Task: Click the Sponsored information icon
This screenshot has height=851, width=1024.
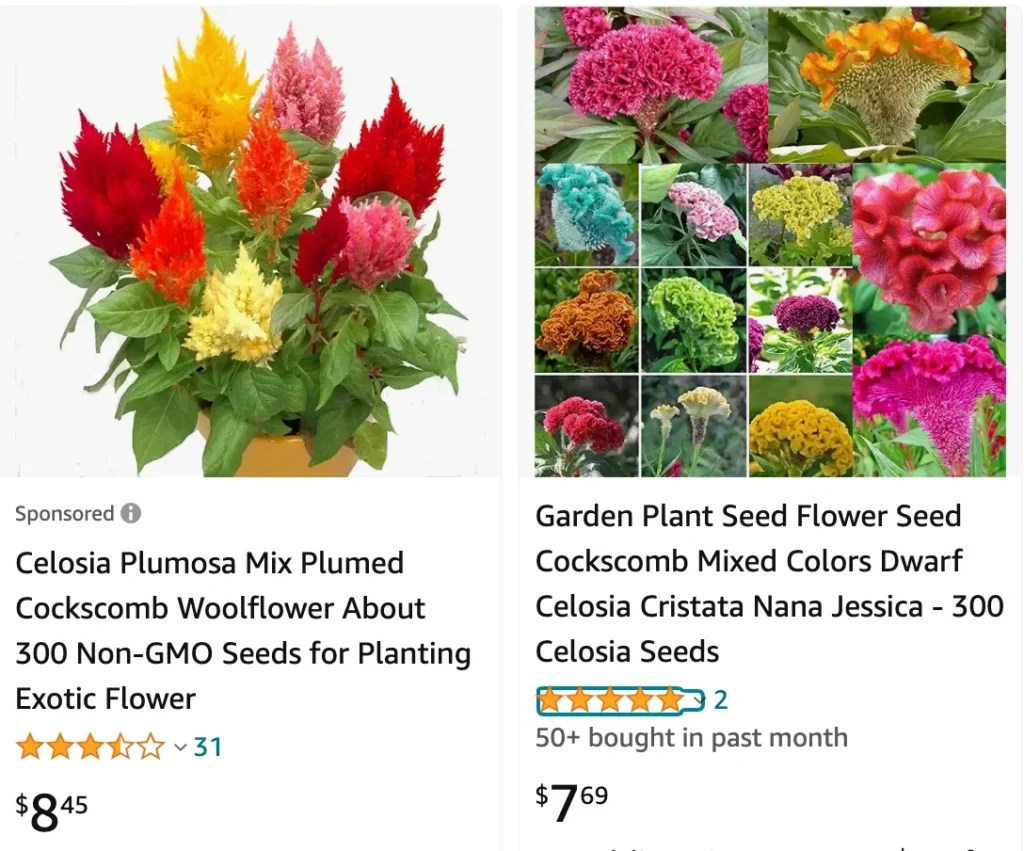Action: (x=131, y=513)
